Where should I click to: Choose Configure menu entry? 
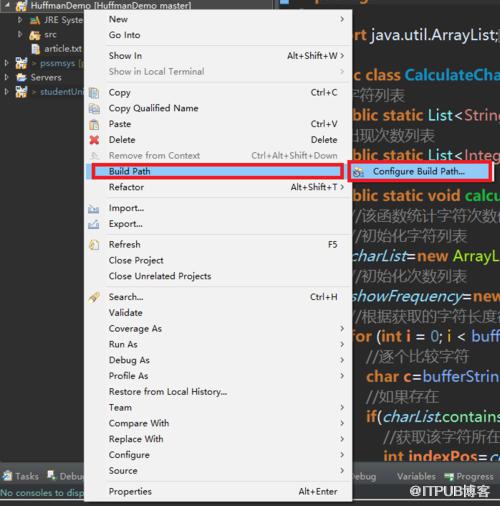tap(219, 455)
